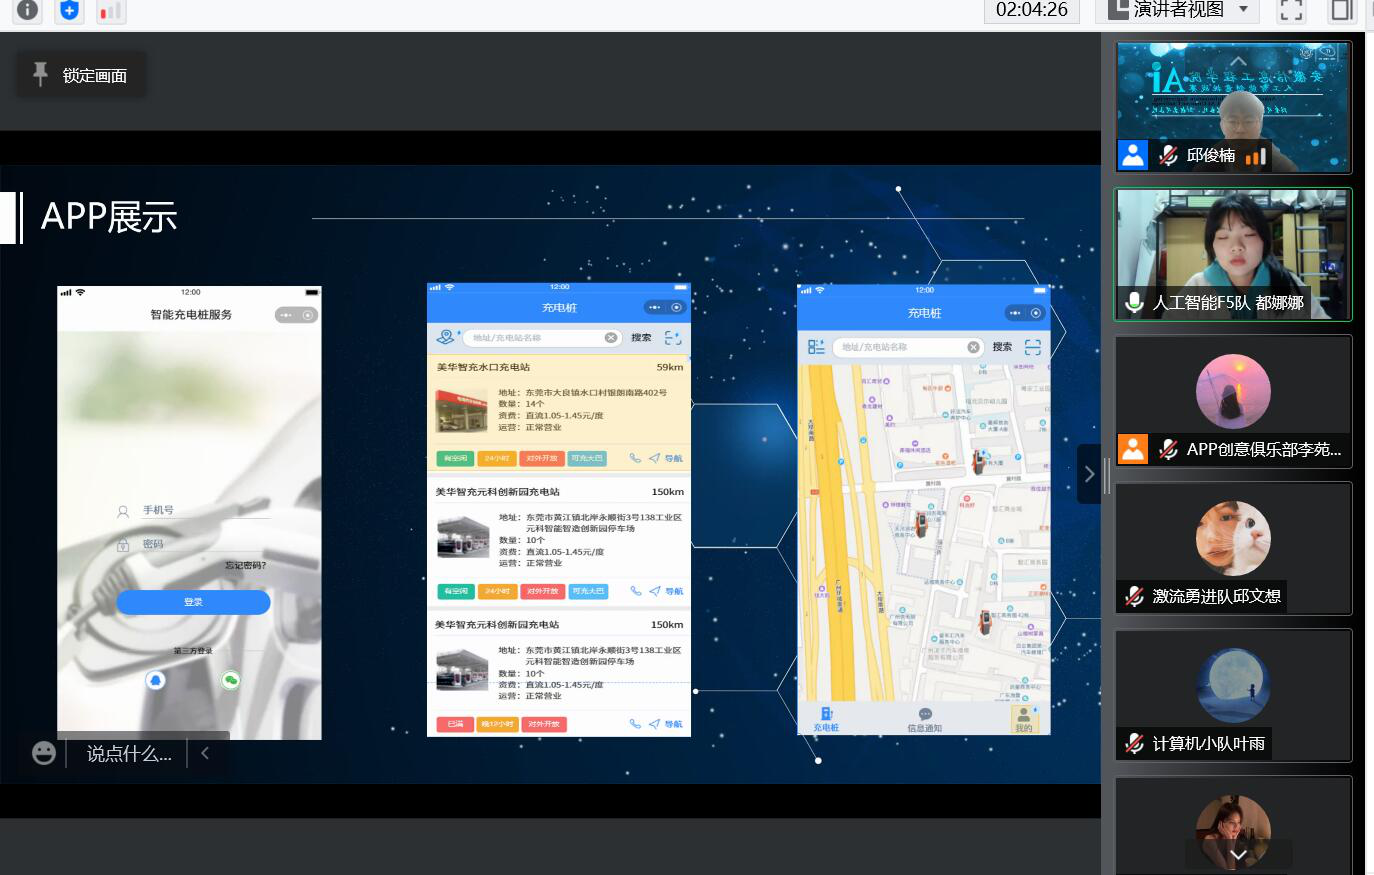Image resolution: width=1374 pixels, height=875 pixels.
Task: Click the blue security shield icon
Action: coord(69,10)
